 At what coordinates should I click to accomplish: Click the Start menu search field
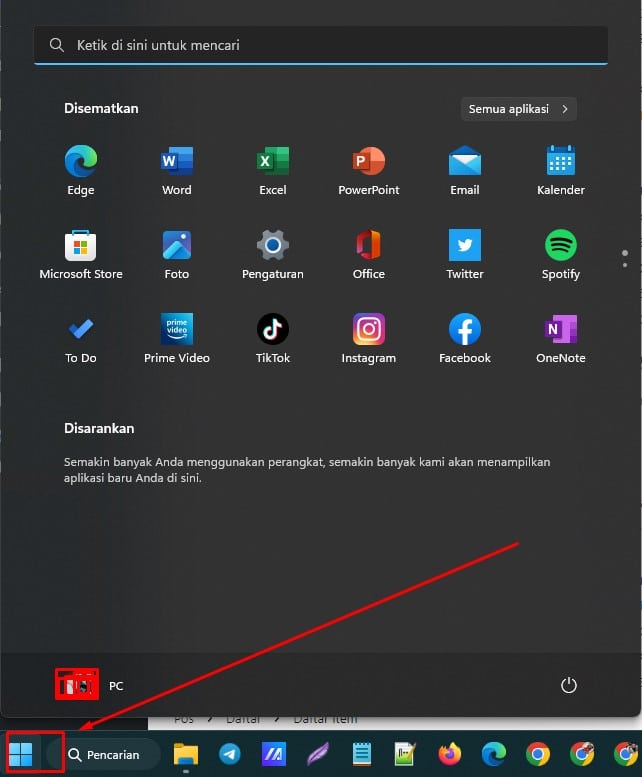(x=321, y=45)
